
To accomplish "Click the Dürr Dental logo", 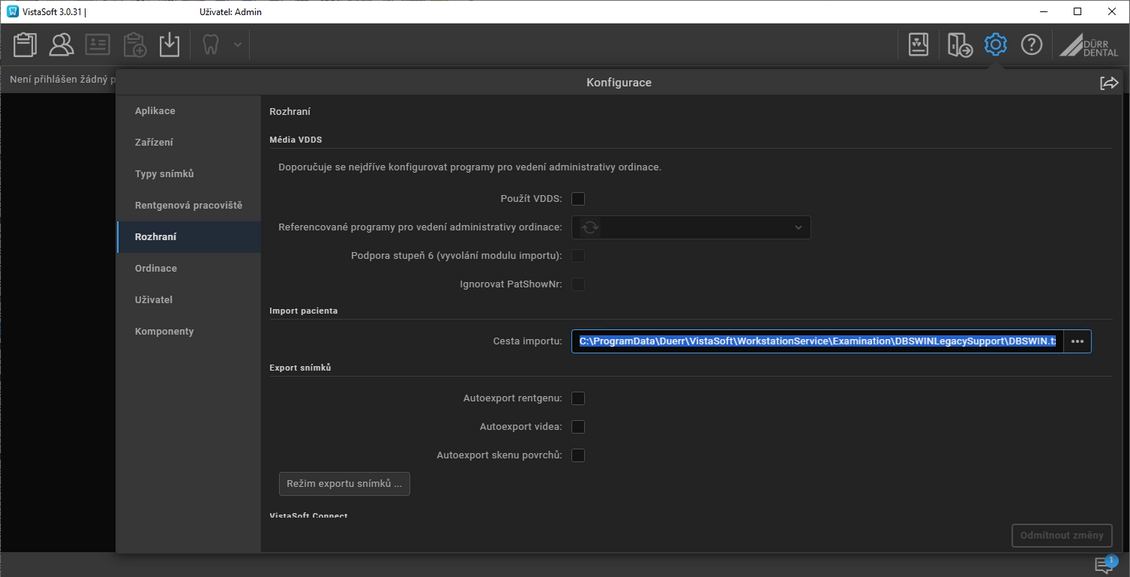I will point(1089,45).
